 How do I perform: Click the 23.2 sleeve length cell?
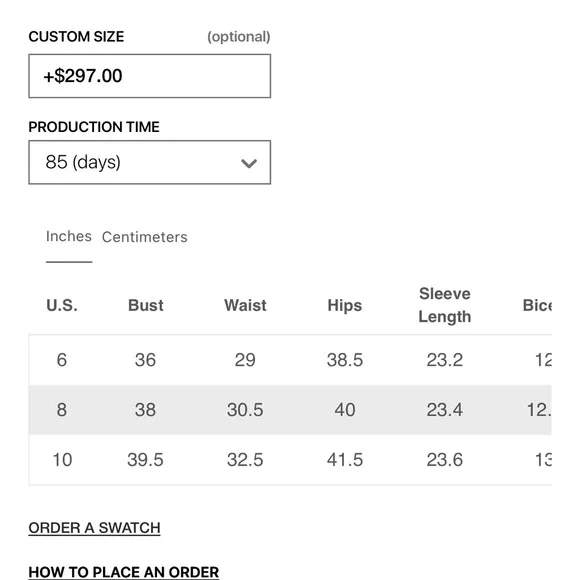[445, 360]
